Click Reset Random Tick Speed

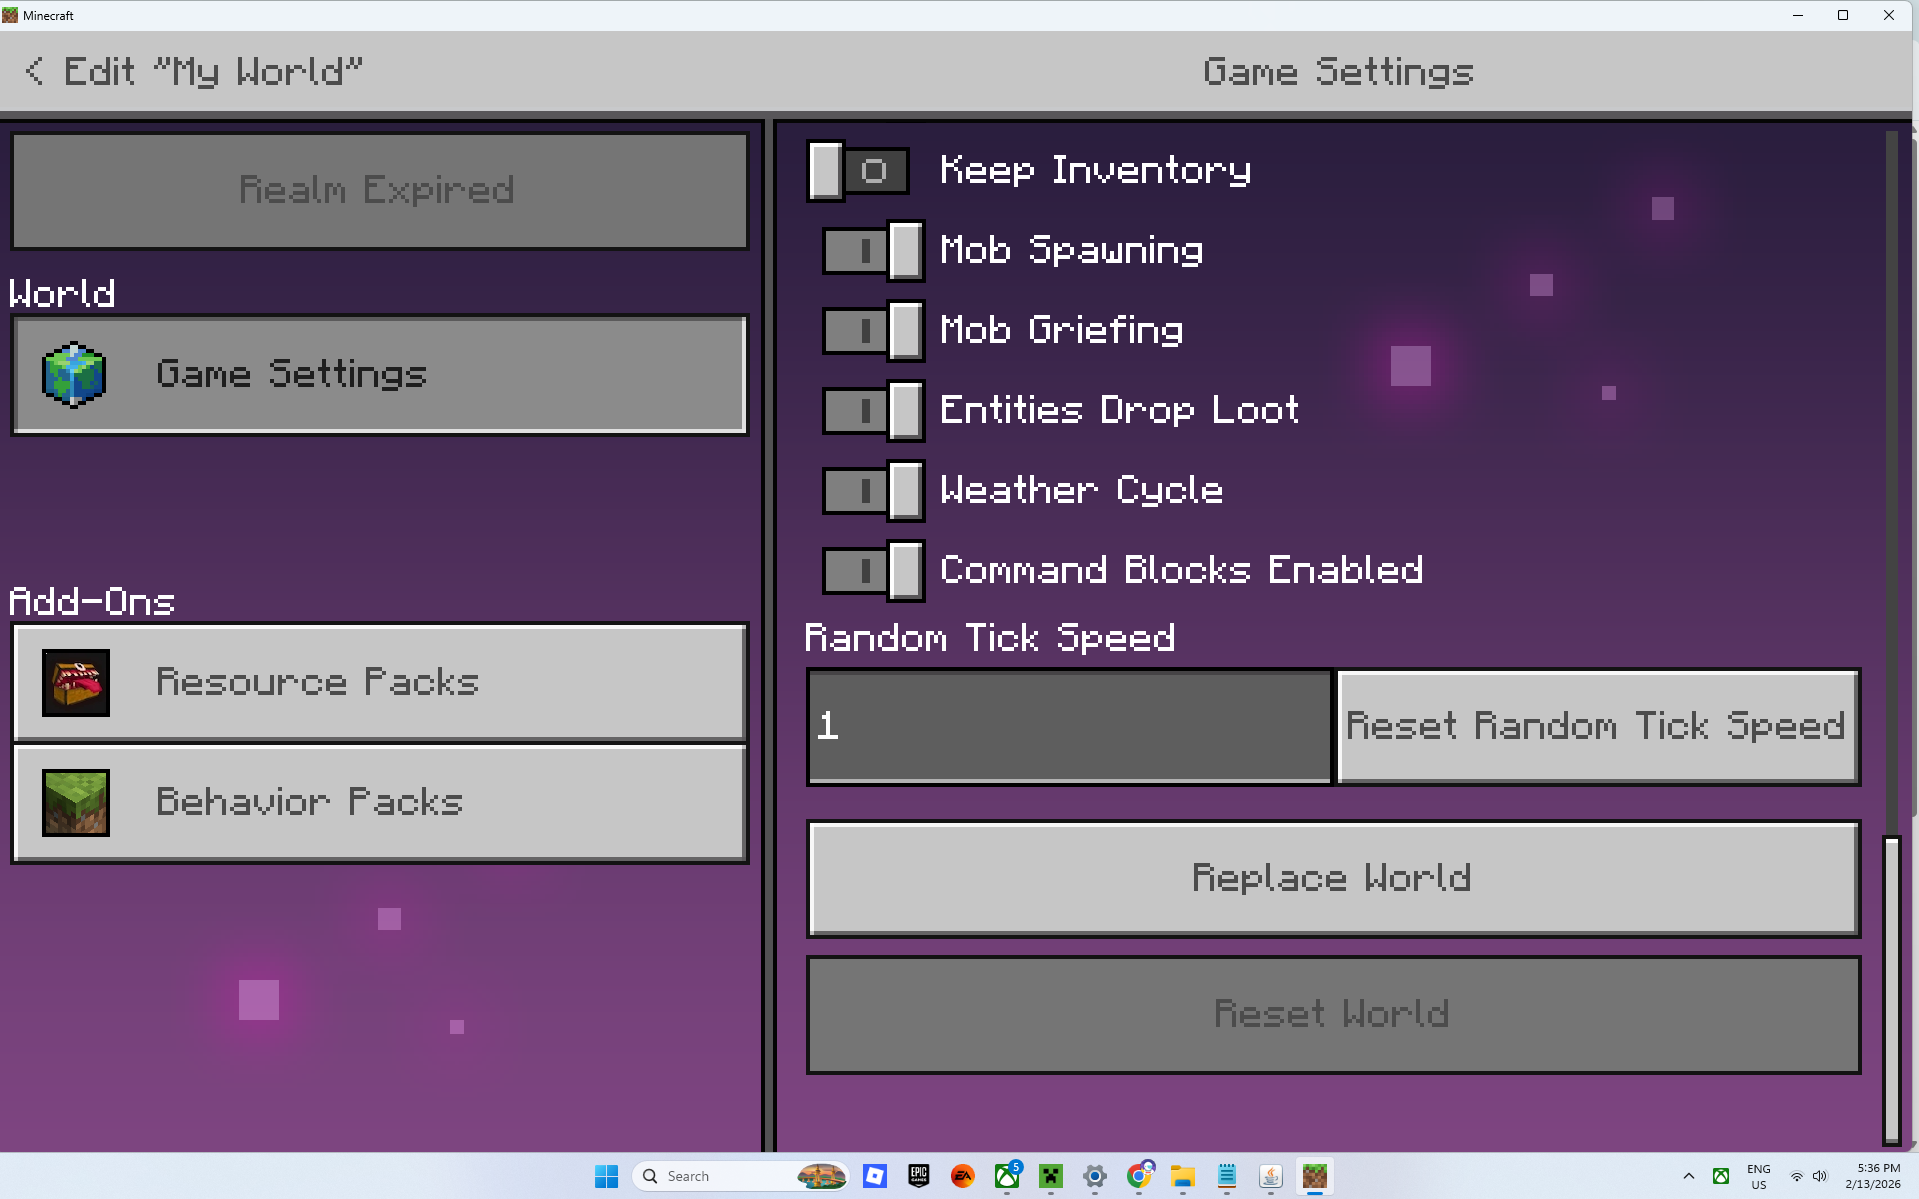tap(1598, 727)
